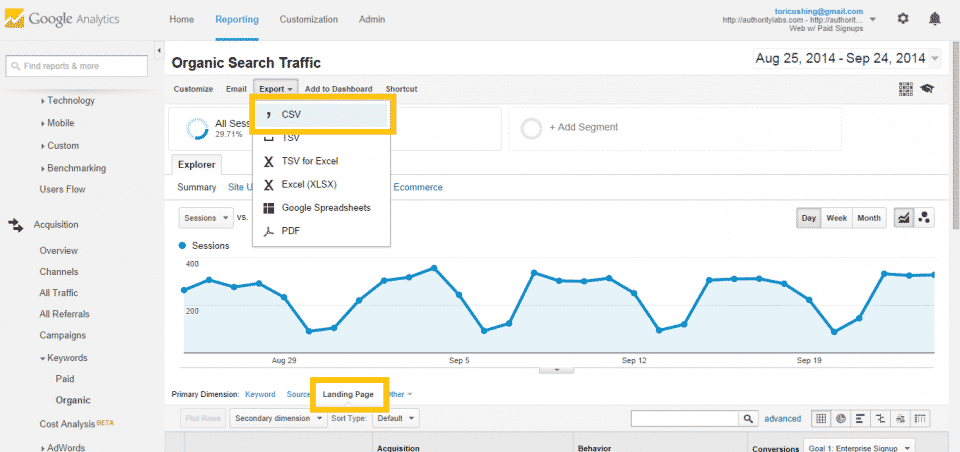Choose the TSV for Excel export icon
This screenshot has height=452, width=960.
(x=268, y=161)
